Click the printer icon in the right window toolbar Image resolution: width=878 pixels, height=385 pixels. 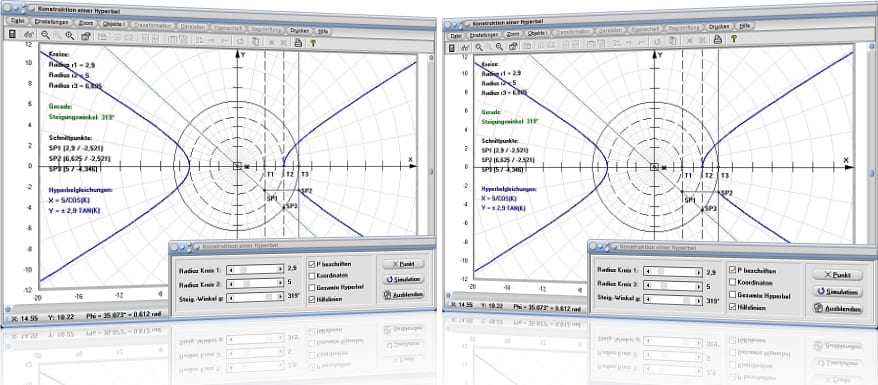tap(717, 39)
